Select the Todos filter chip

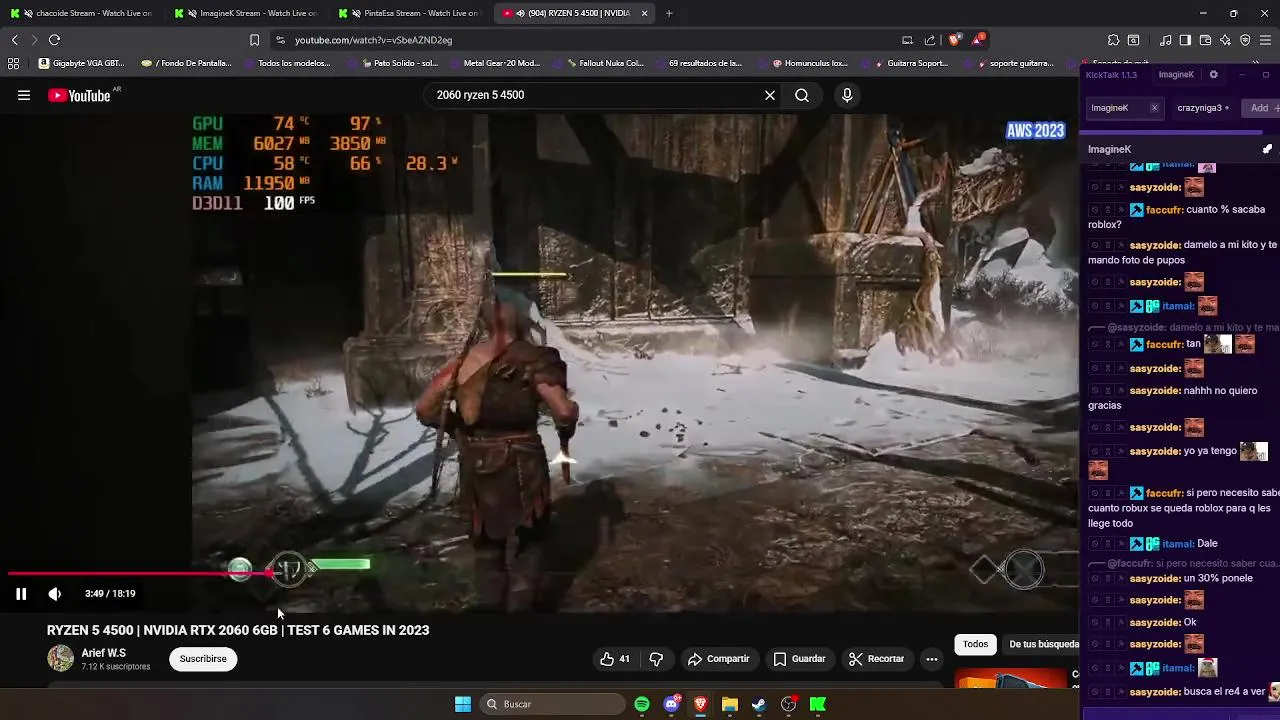click(x=975, y=644)
